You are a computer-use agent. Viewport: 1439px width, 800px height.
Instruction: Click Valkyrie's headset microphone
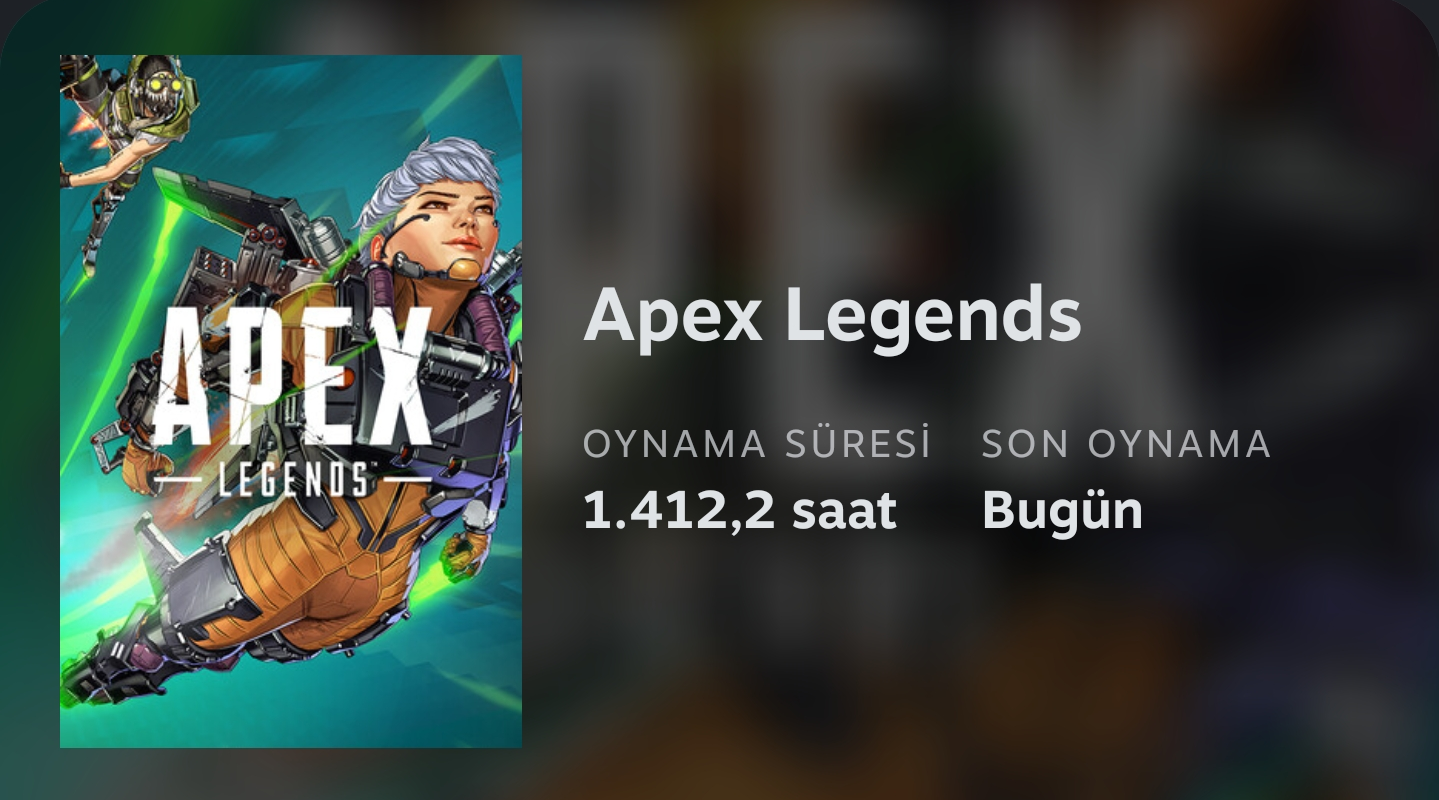[x=463, y=268]
